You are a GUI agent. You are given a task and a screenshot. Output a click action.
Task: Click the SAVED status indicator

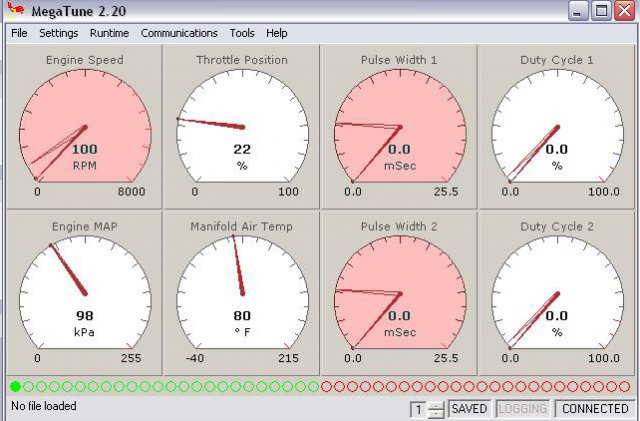coord(468,409)
